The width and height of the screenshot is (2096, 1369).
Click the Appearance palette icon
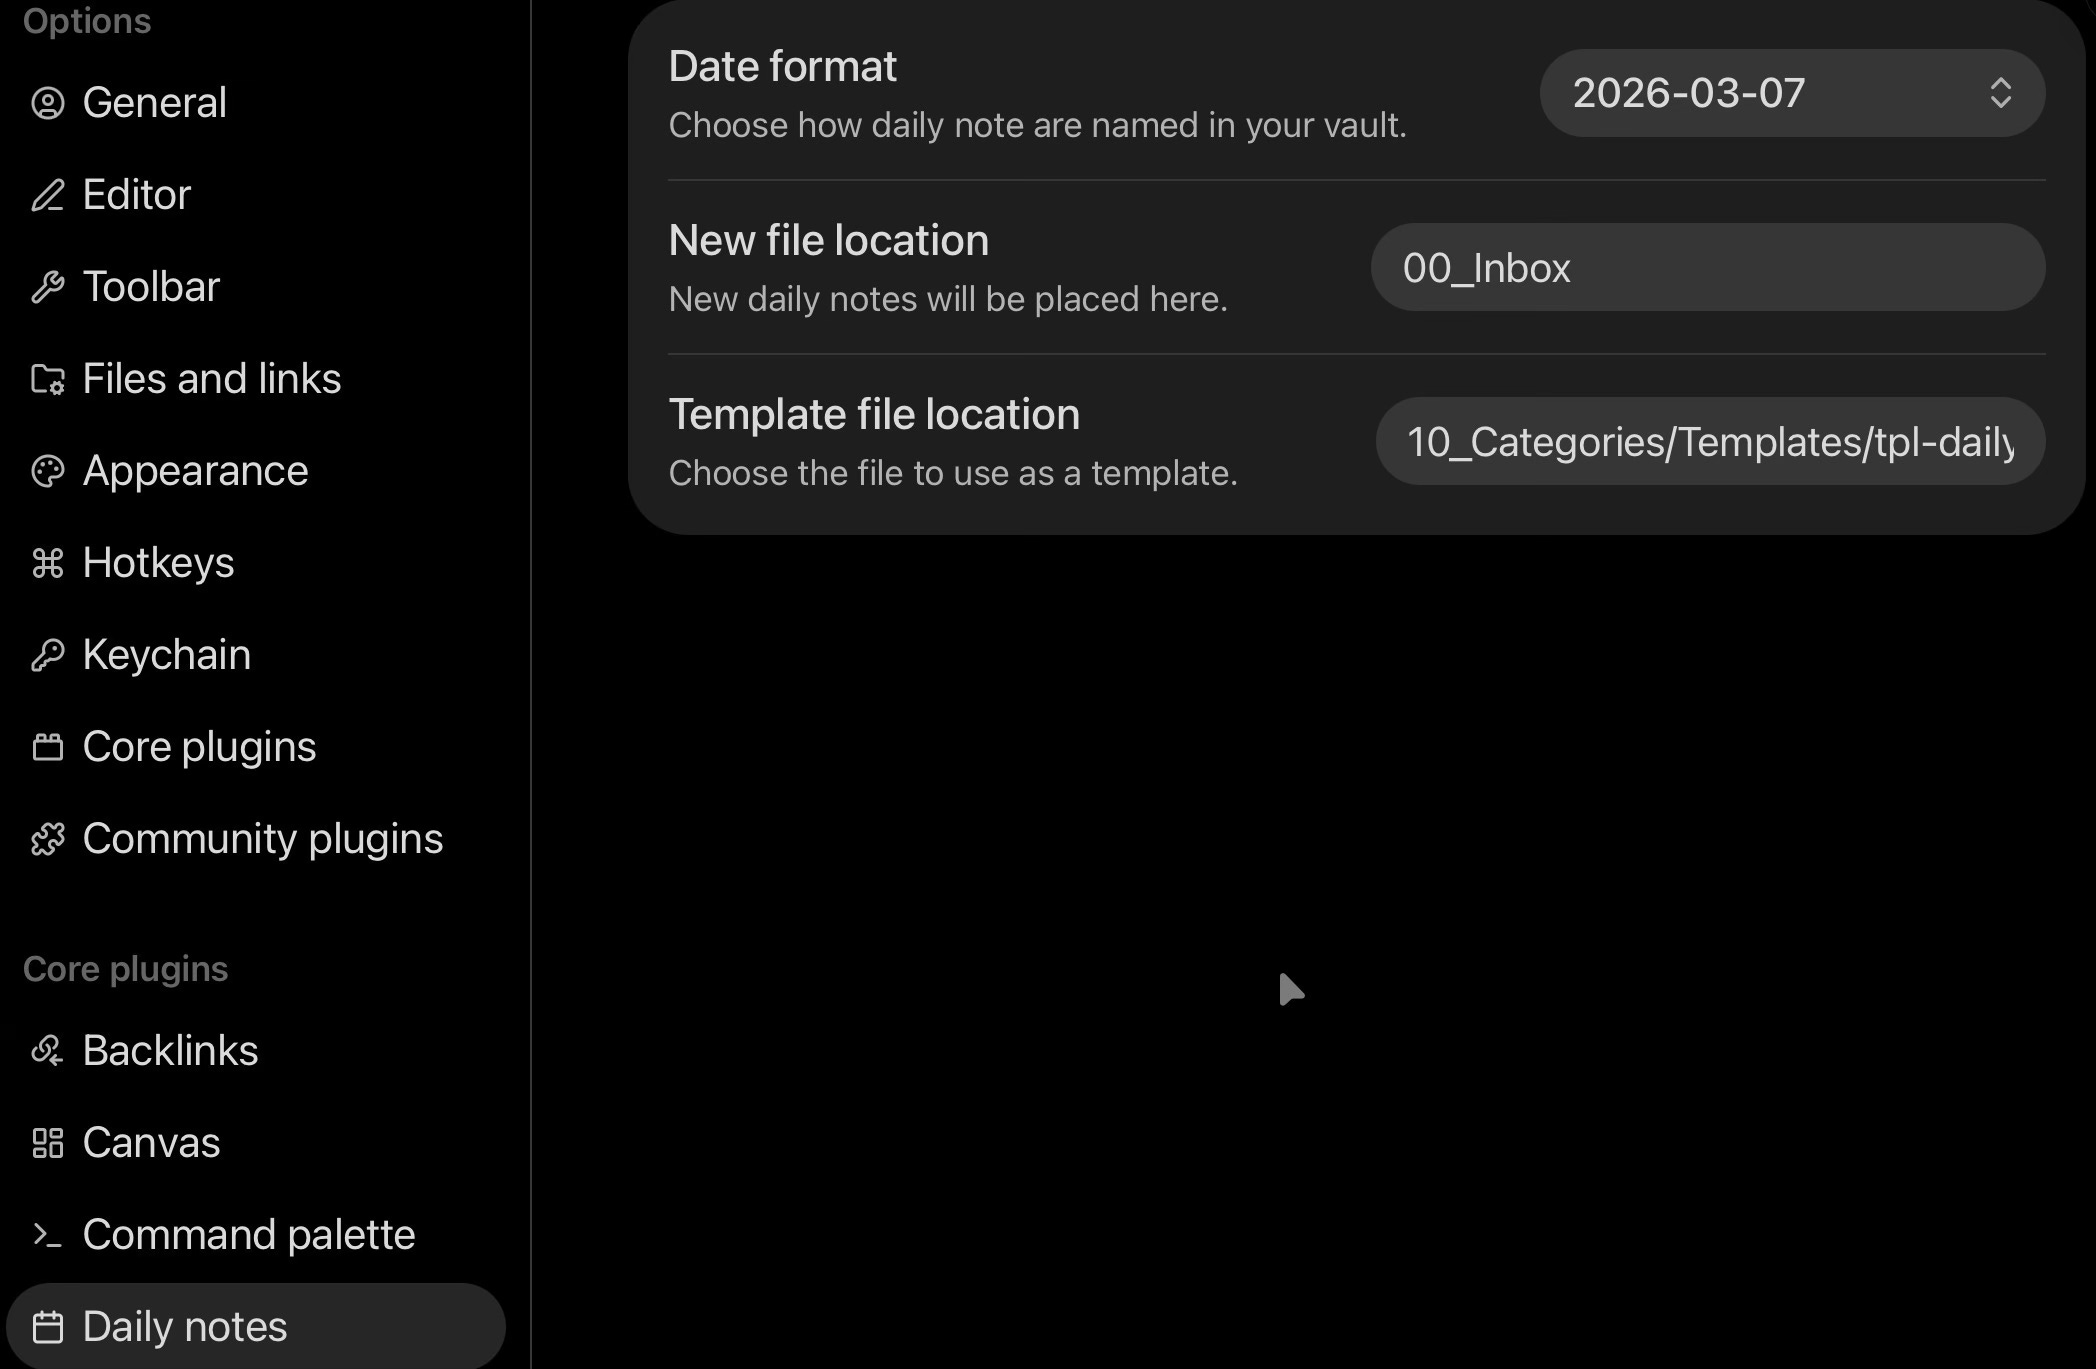47,471
